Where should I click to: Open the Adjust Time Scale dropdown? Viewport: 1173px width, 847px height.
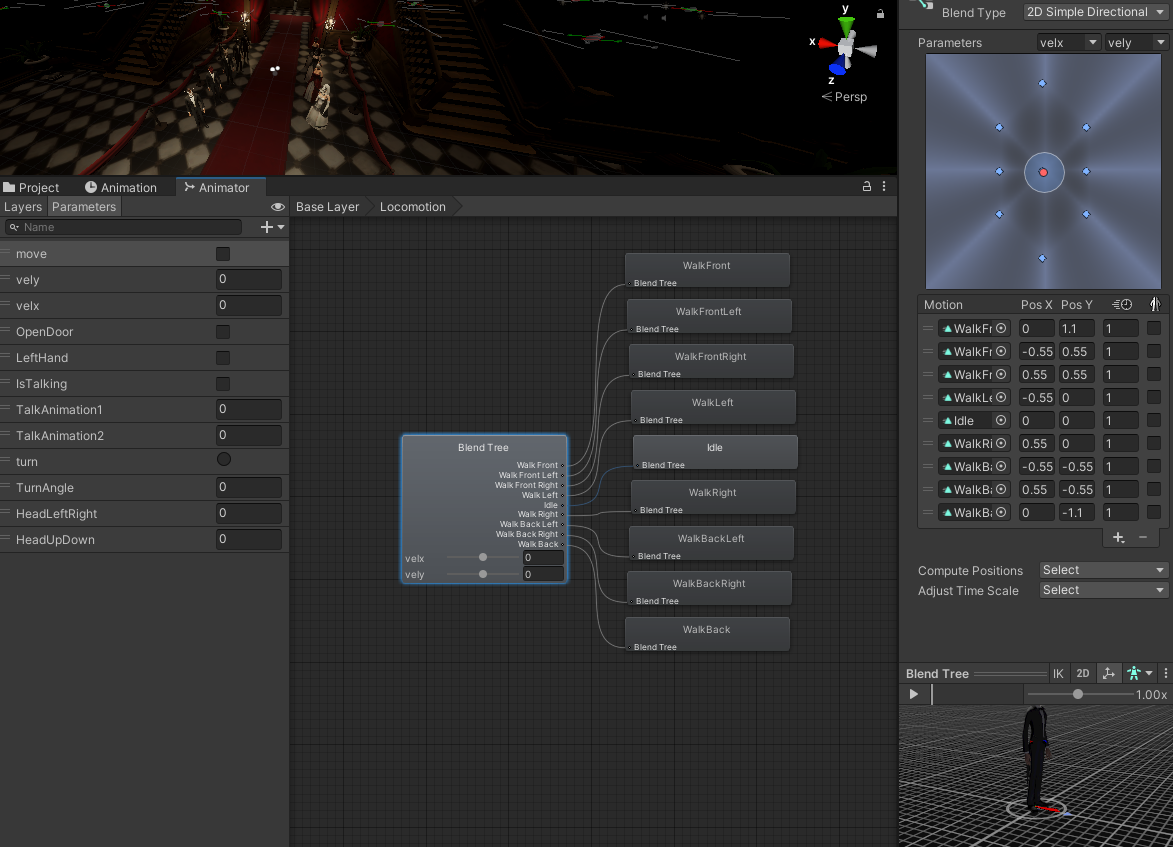pos(1103,590)
